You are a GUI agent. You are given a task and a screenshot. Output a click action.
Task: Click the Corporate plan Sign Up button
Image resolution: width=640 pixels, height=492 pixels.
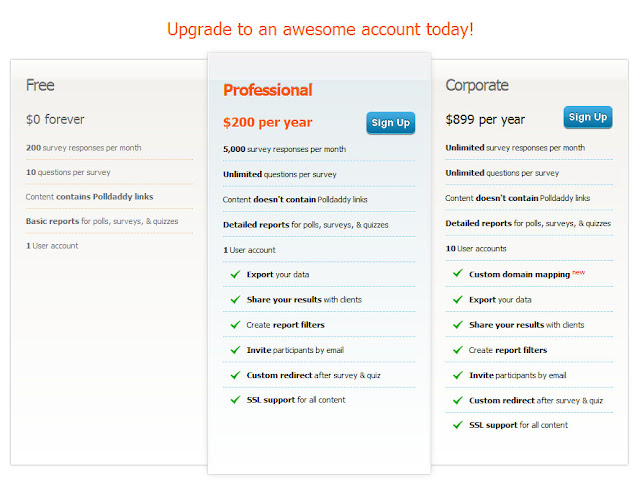(588, 117)
